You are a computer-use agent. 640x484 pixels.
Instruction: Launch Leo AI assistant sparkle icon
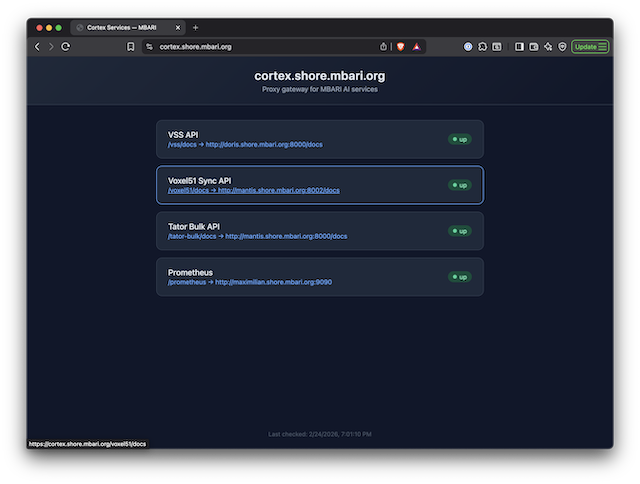coord(548,47)
